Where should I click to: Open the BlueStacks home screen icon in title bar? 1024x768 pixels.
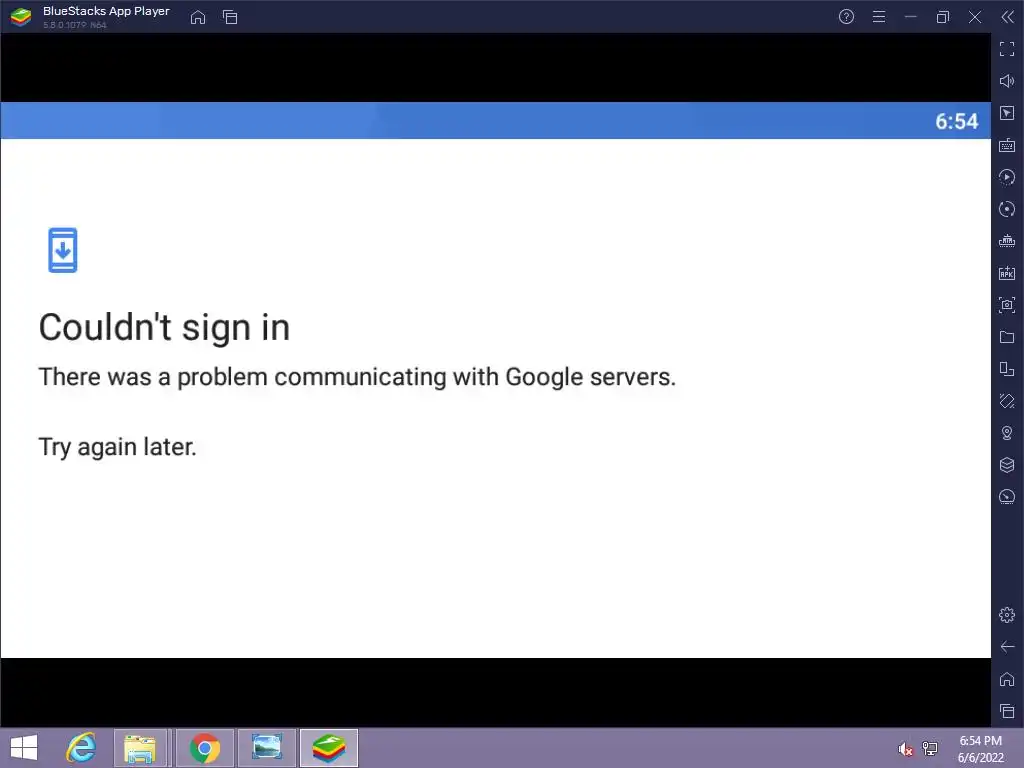tap(198, 17)
